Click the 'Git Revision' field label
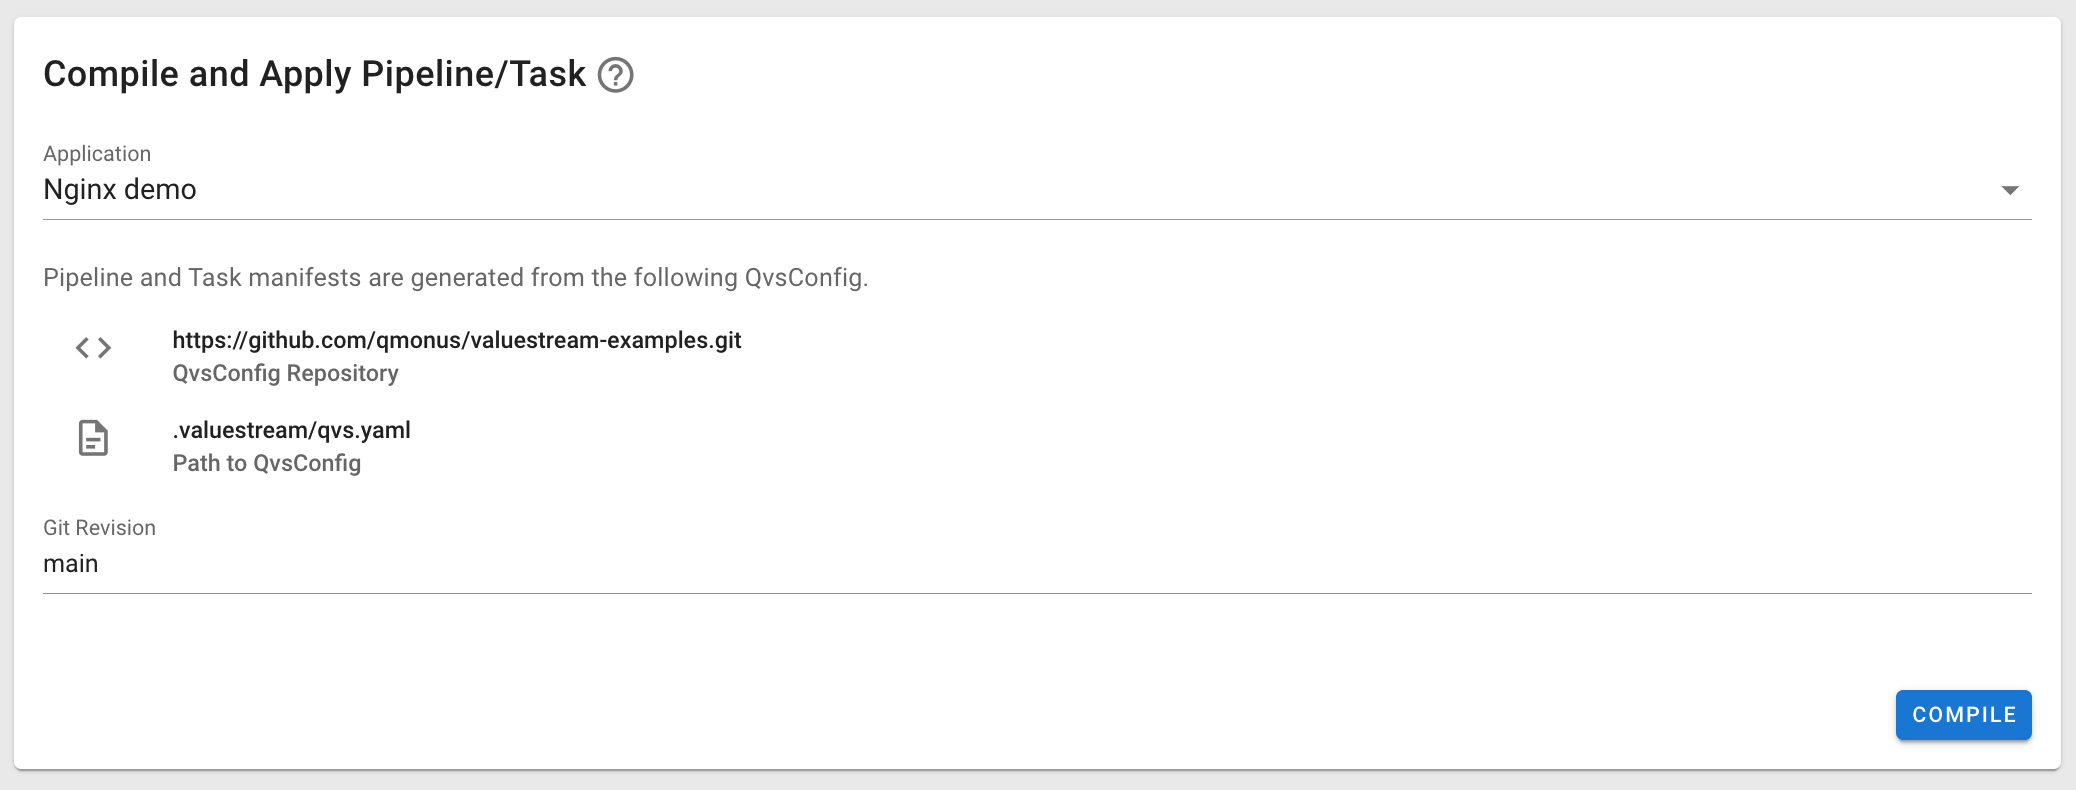Screen dimensions: 2076x790 pyautogui.click(x=99, y=528)
